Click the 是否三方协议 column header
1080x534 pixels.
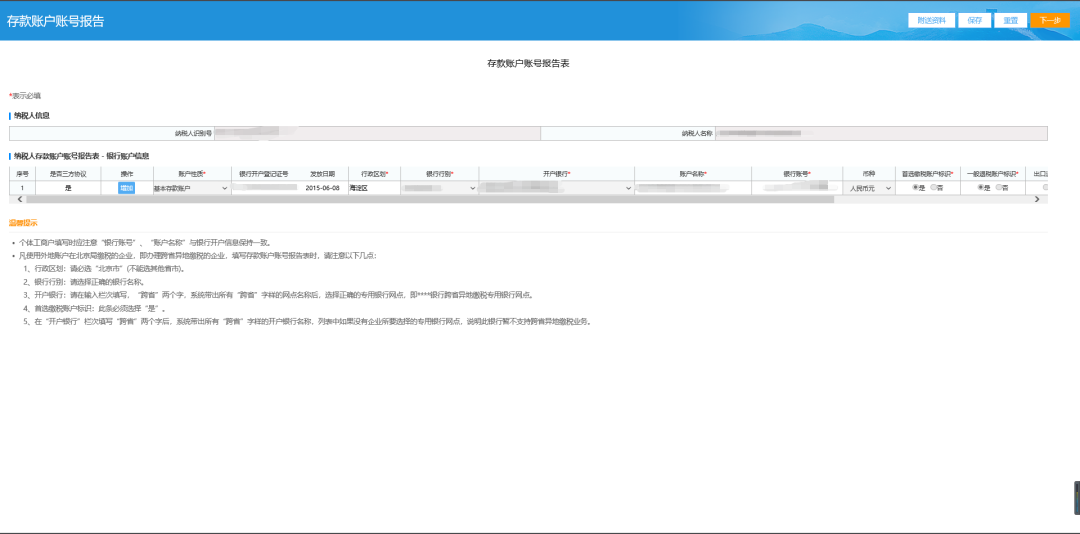(68, 174)
